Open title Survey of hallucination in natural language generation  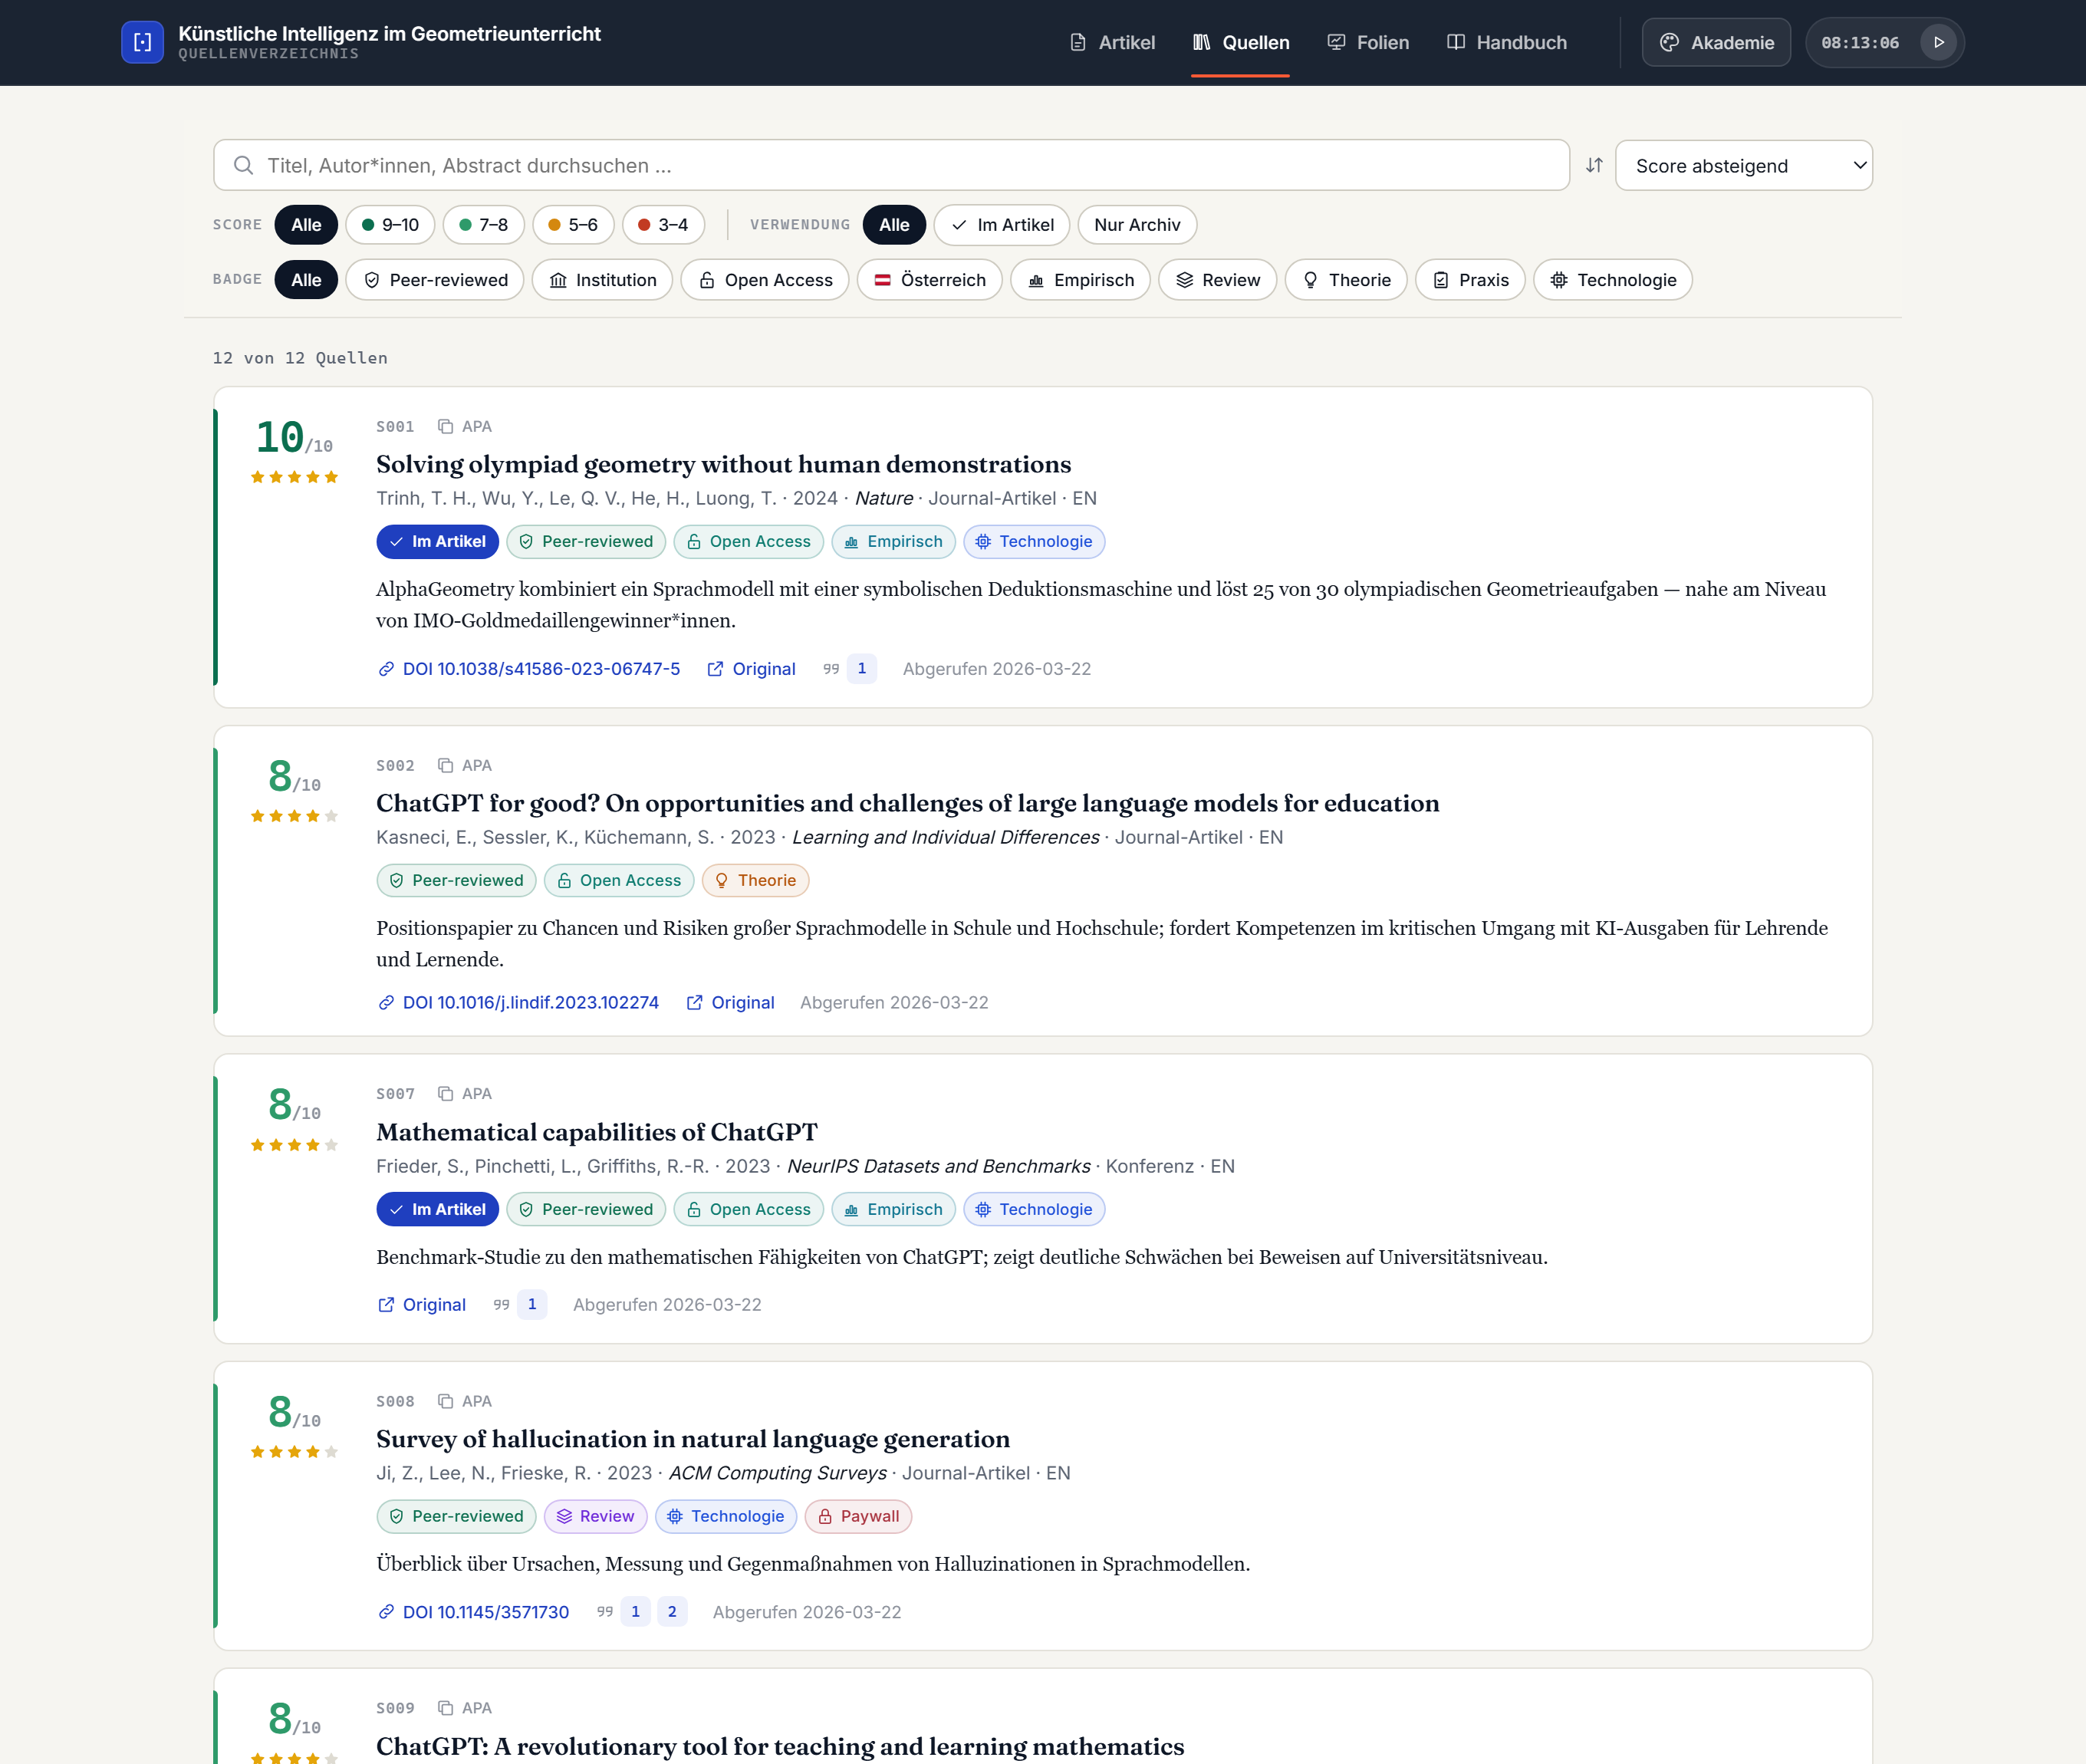tap(693, 1439)
